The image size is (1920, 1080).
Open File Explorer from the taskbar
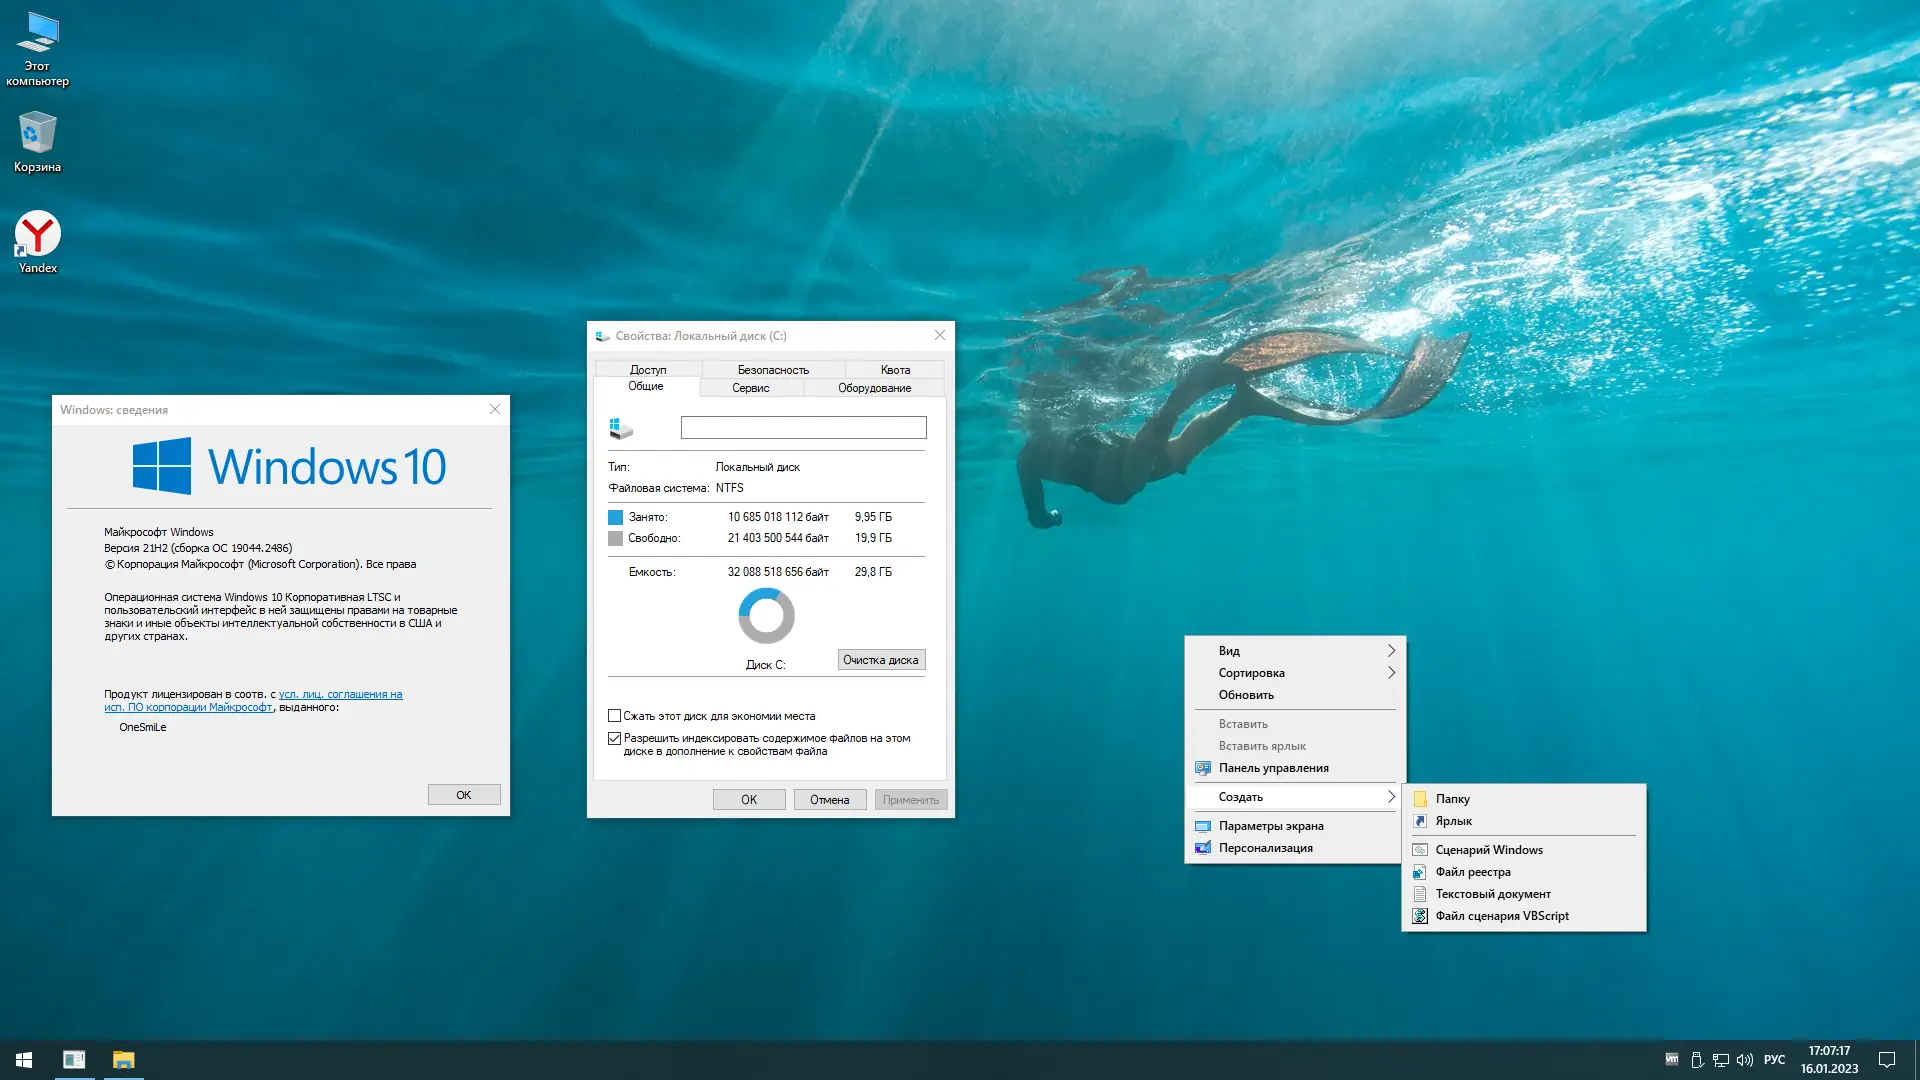(x=123, y=1060)
